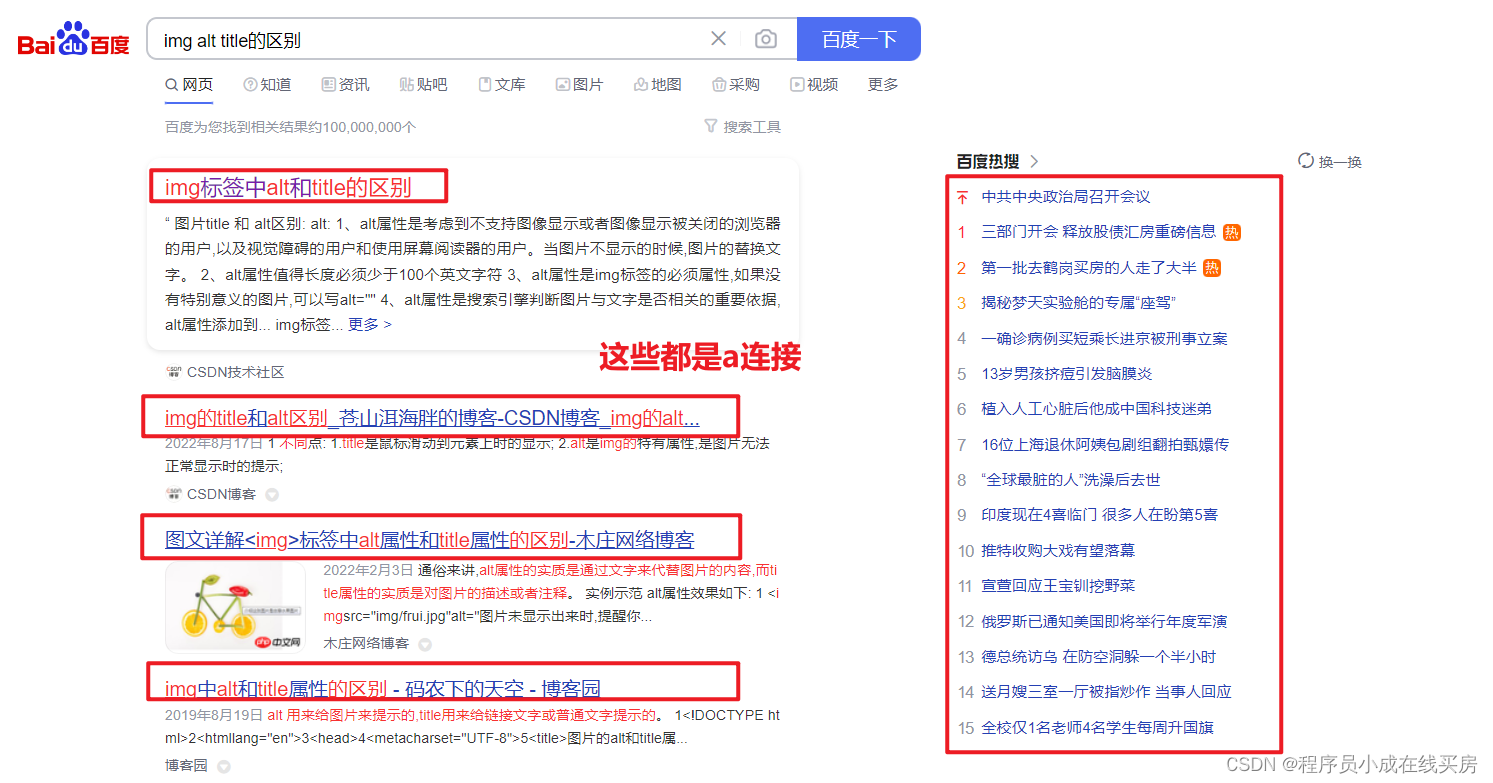This screenshot has height=783, width=1493.
Task: Open hot topic 中共中央政治局召开会议
Action: pos(1066,197)
